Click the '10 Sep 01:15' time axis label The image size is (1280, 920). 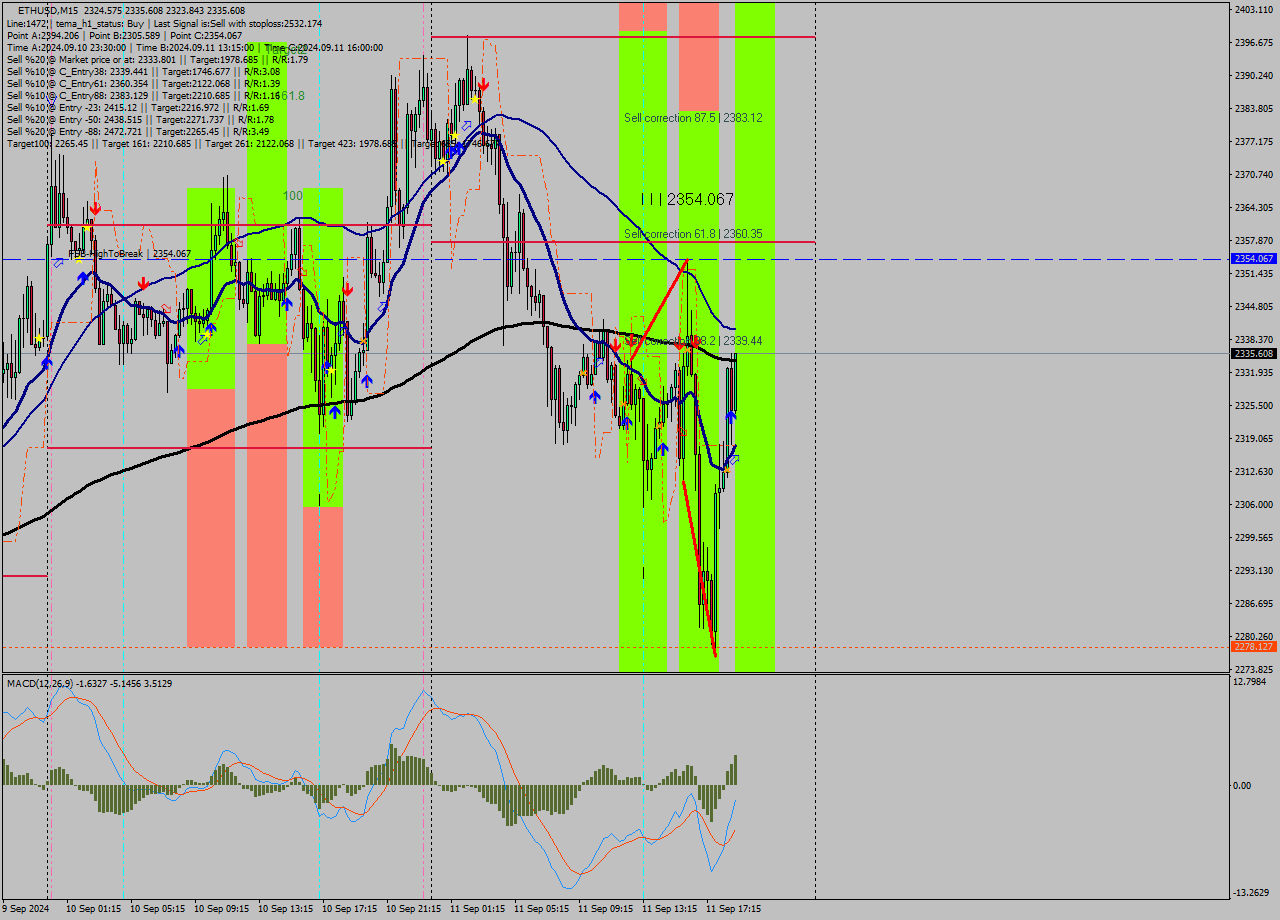(93, 909)
